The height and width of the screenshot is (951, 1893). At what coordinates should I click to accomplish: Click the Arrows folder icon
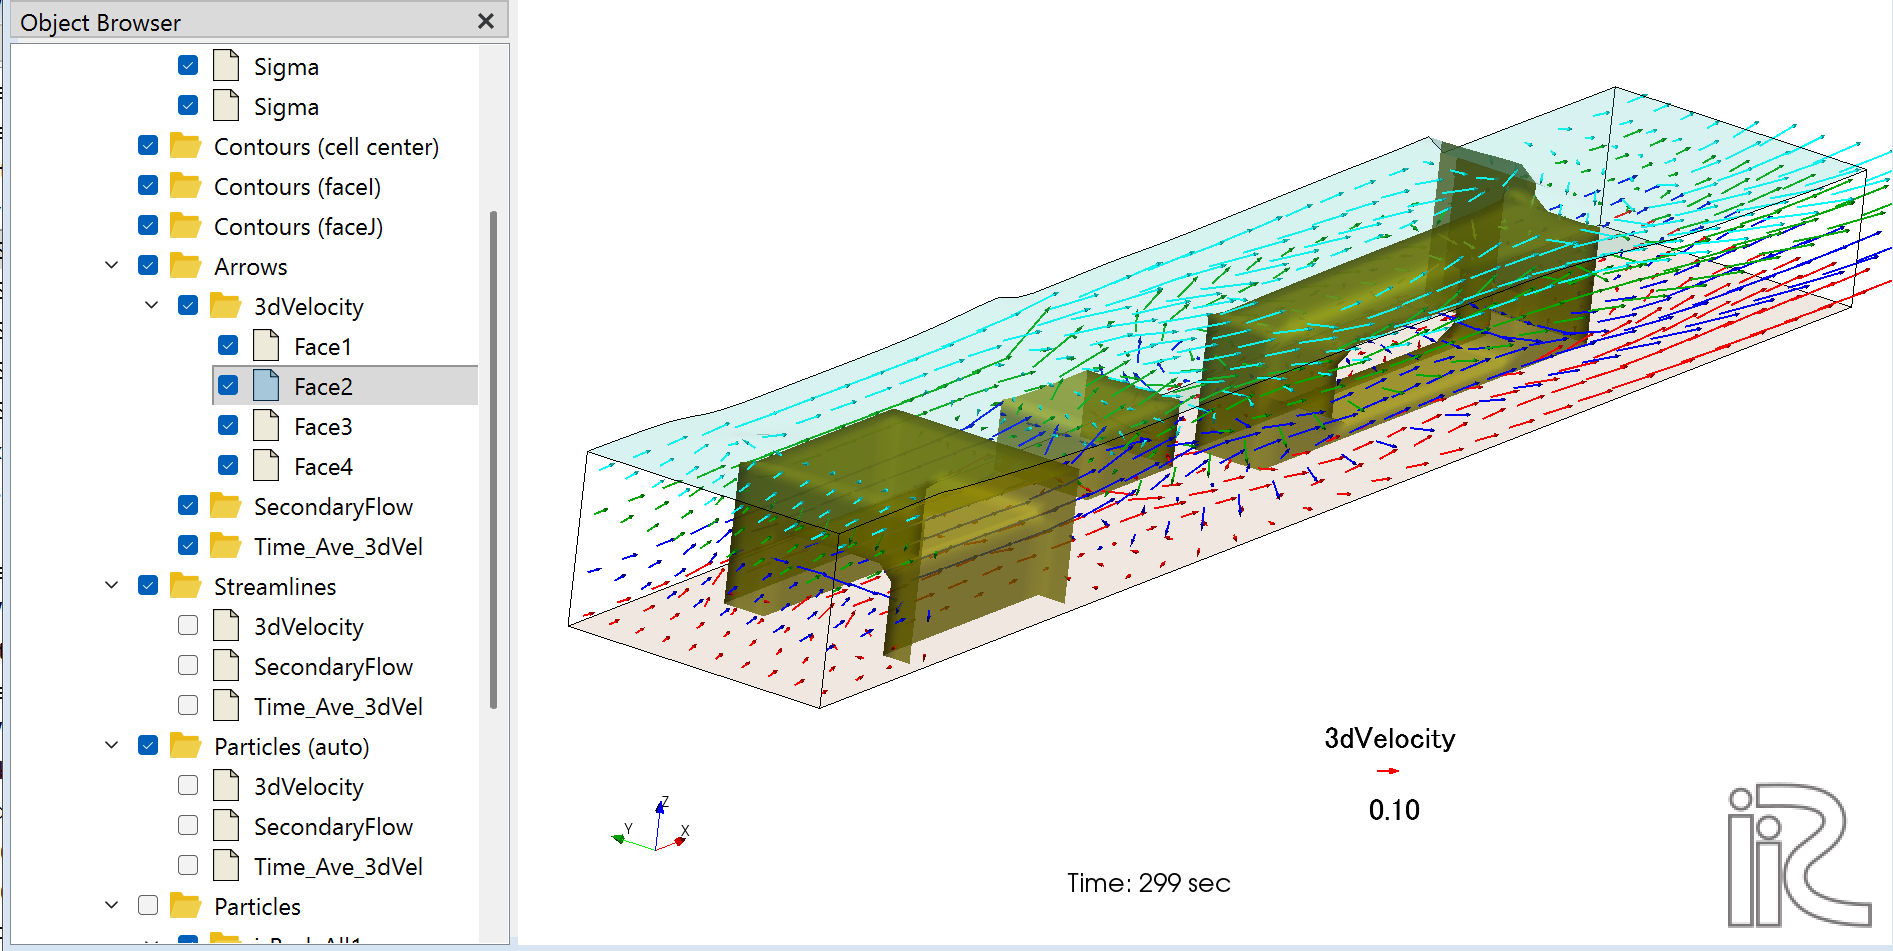coord(185,265)
